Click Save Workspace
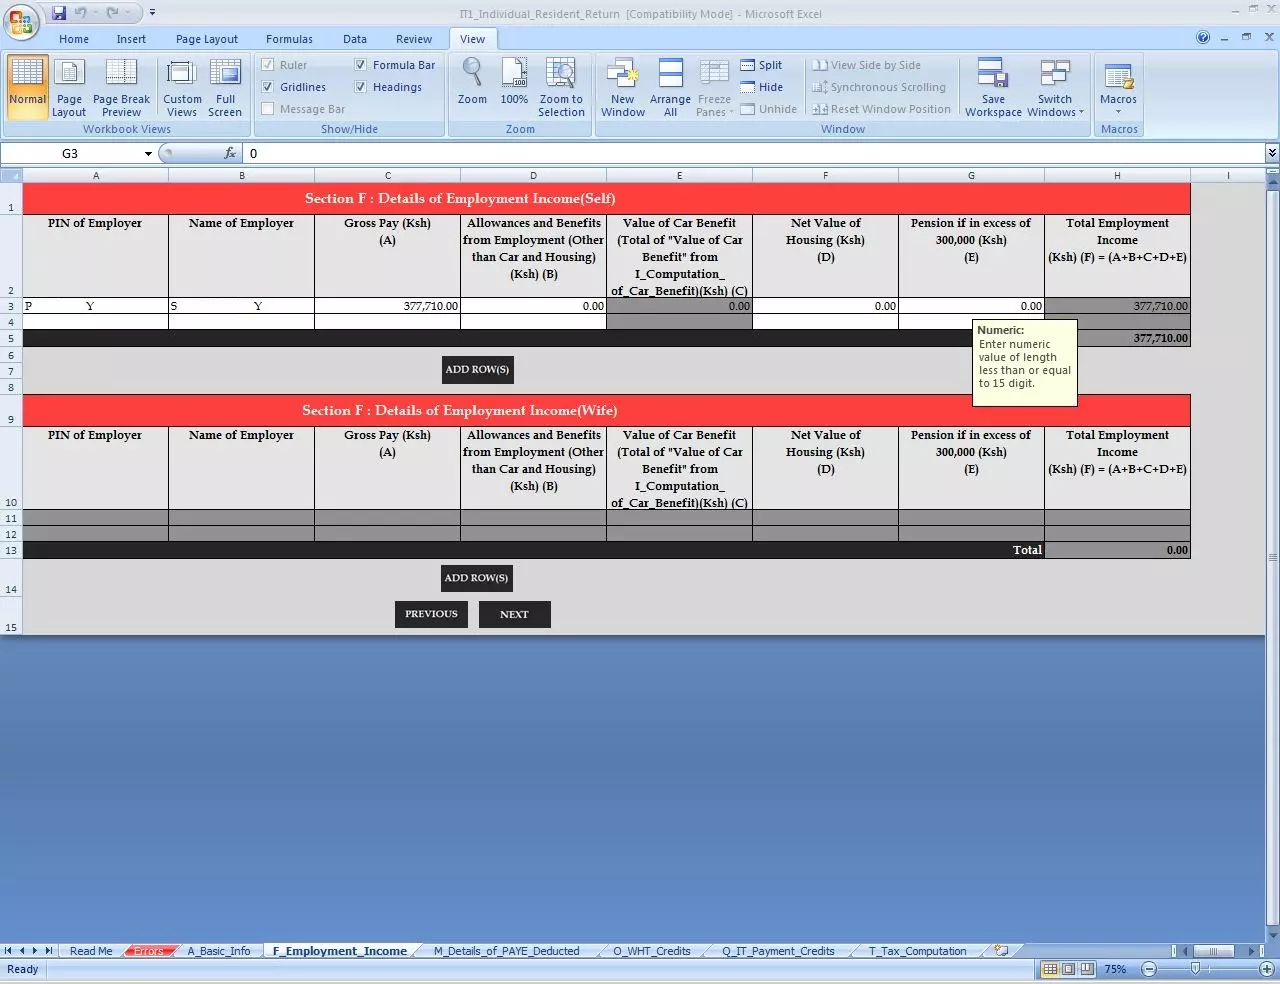Screen dimensions: 1280x984 point(993,87)
